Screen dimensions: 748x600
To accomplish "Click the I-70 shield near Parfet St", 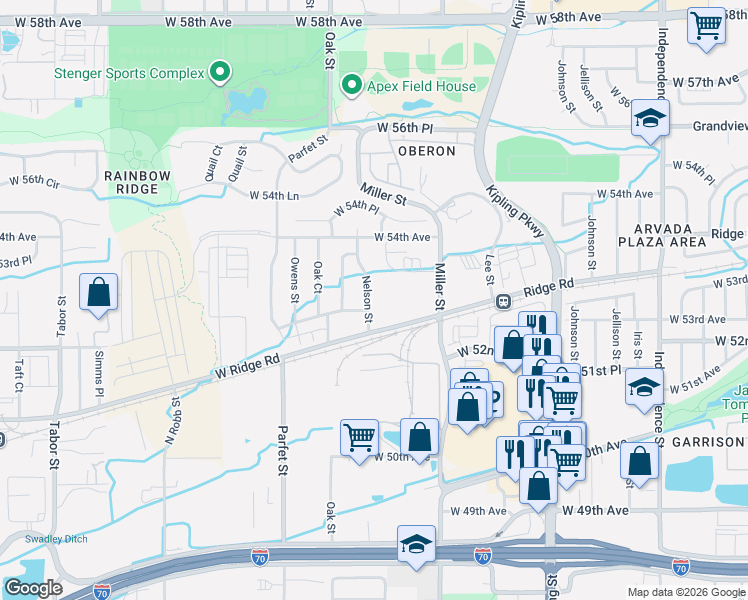I will (x=260, y=557).
